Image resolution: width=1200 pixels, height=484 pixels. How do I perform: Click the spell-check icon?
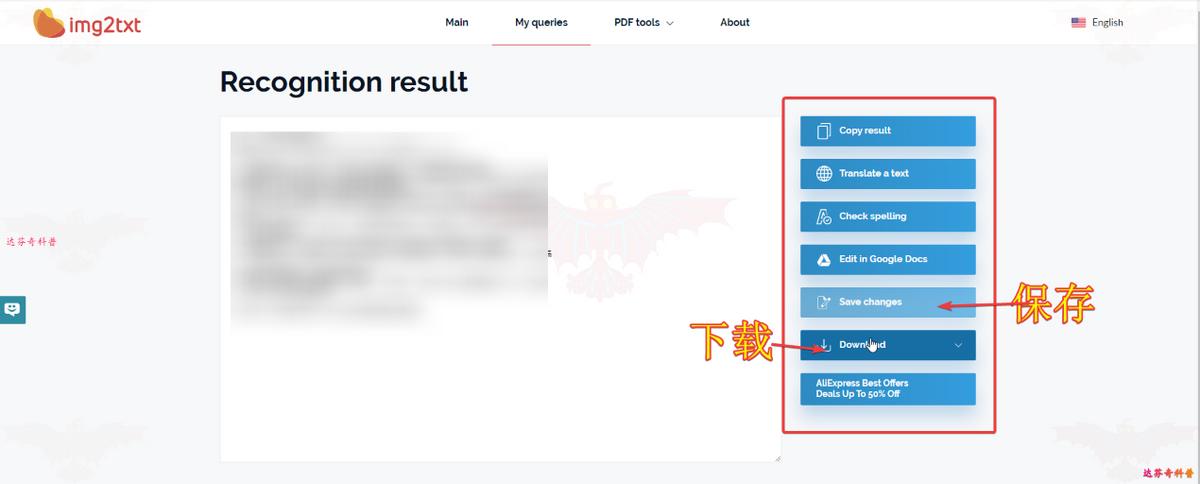(824, 216)
